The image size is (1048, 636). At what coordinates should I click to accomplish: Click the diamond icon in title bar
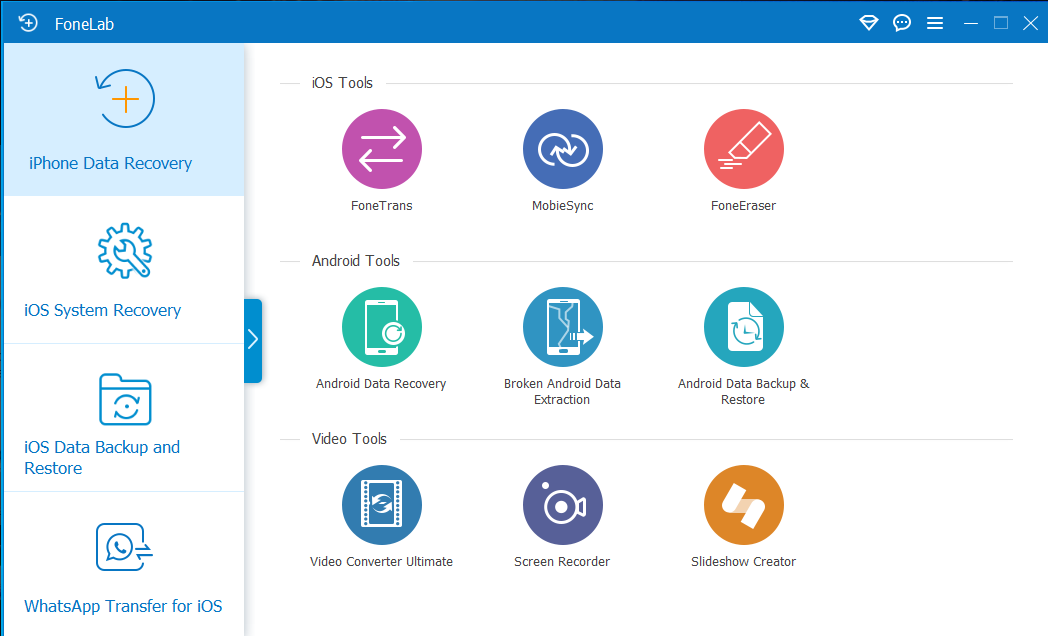pyautogui.click(x=869, y=23)
